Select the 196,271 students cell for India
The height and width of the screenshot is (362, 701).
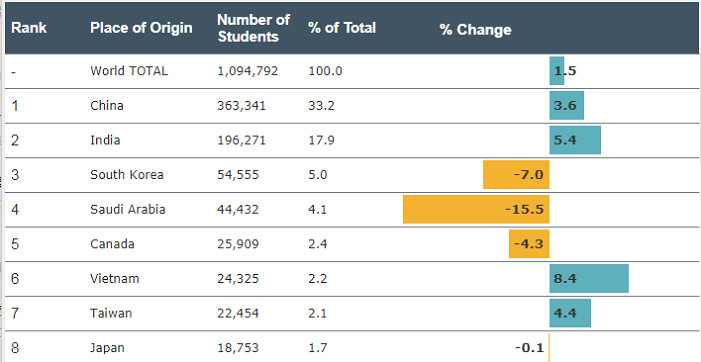click(x=241, y=140)
